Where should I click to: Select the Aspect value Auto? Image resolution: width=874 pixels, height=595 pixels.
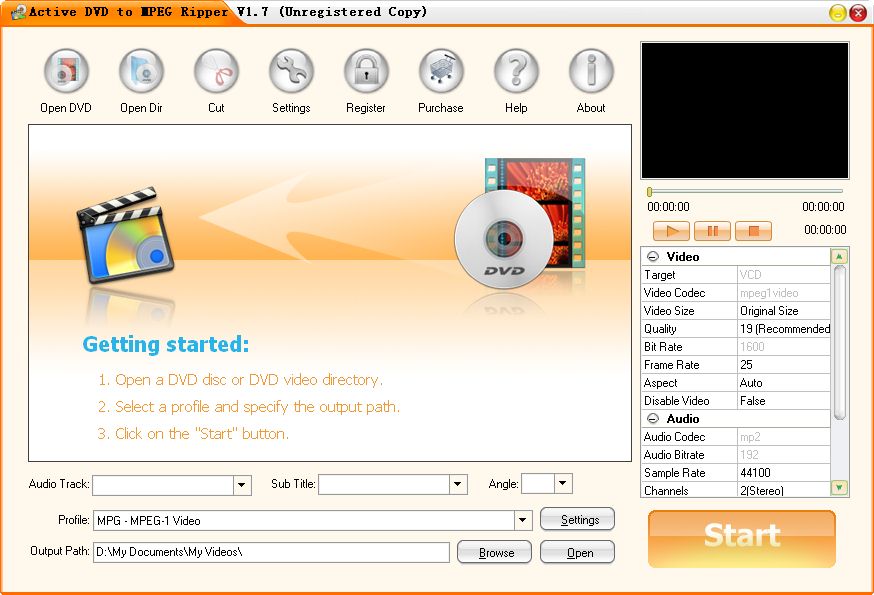click(784, 383)
